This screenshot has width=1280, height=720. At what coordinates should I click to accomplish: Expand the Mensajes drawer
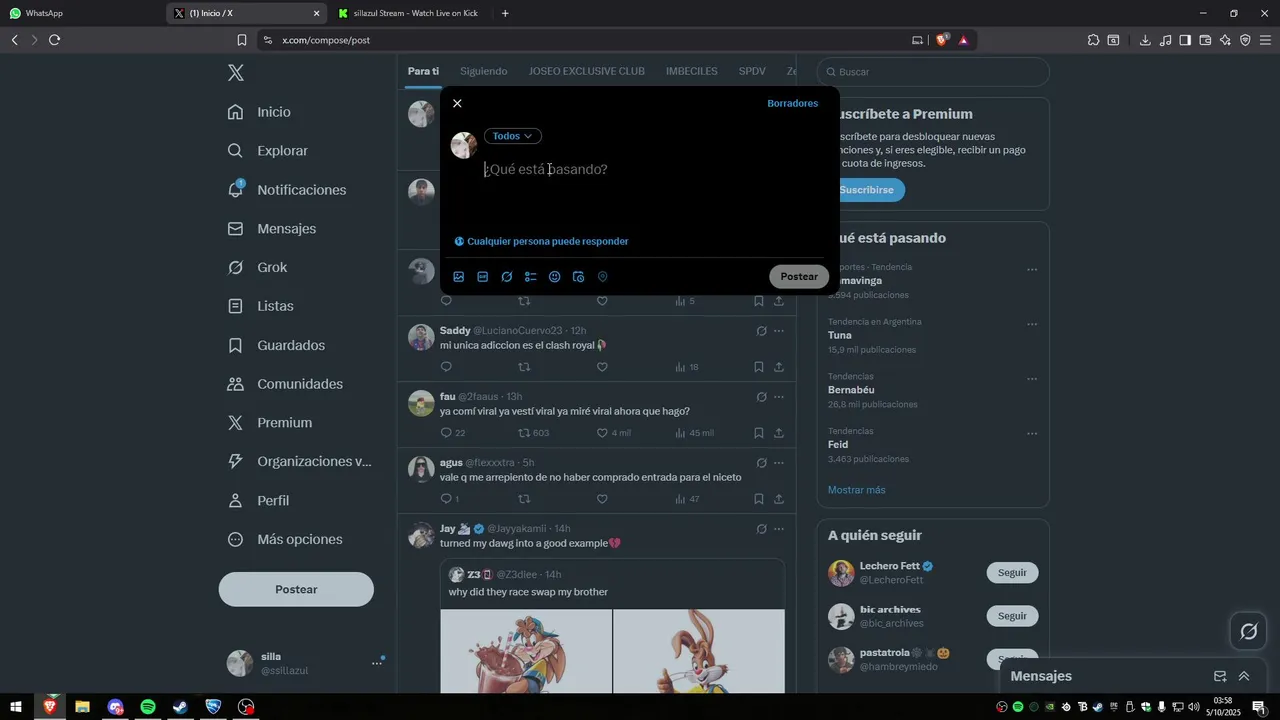(x=1244, y=676)
